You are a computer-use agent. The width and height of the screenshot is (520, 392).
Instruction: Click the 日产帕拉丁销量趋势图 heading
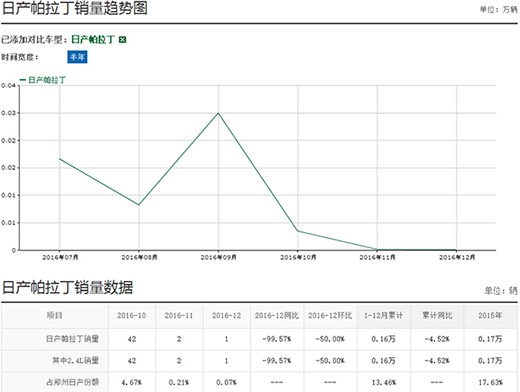tap(75, 8)
